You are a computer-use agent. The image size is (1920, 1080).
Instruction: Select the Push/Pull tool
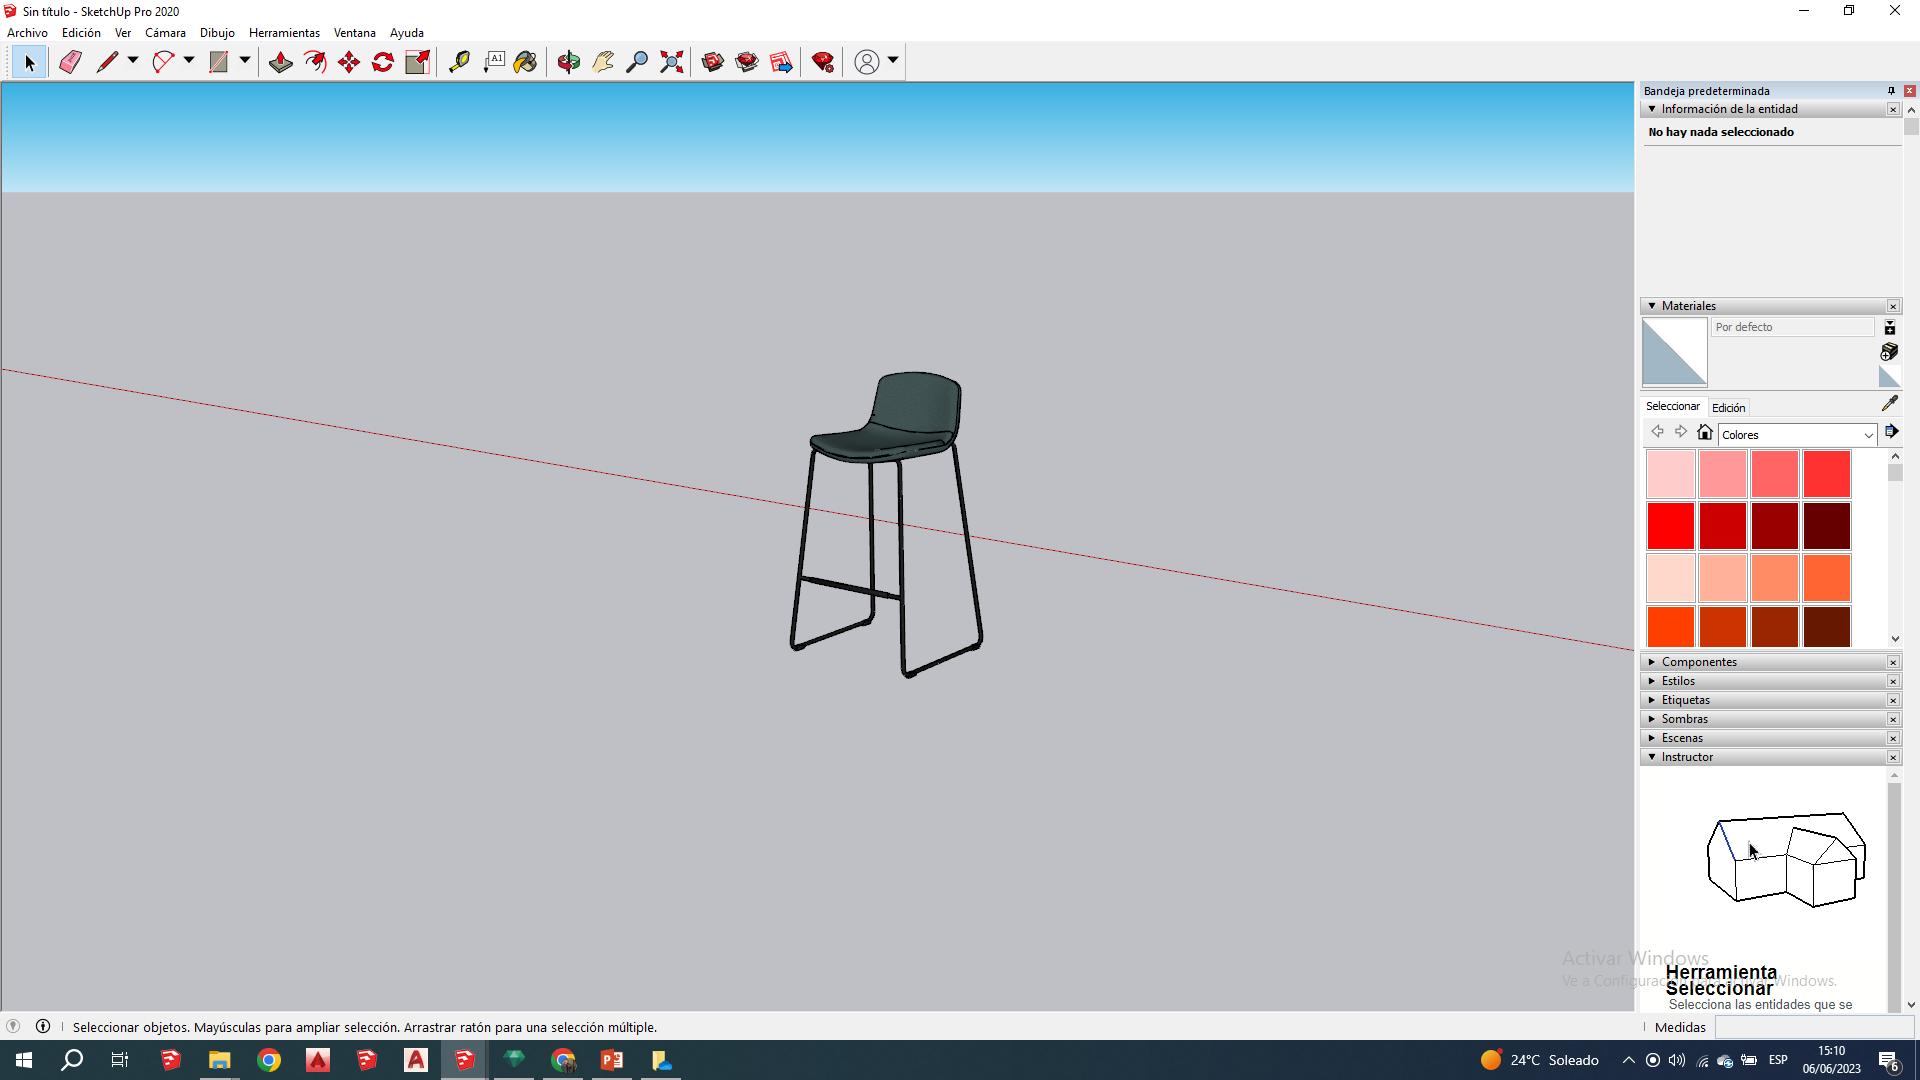pyautogui.click(x=280, y=62)
